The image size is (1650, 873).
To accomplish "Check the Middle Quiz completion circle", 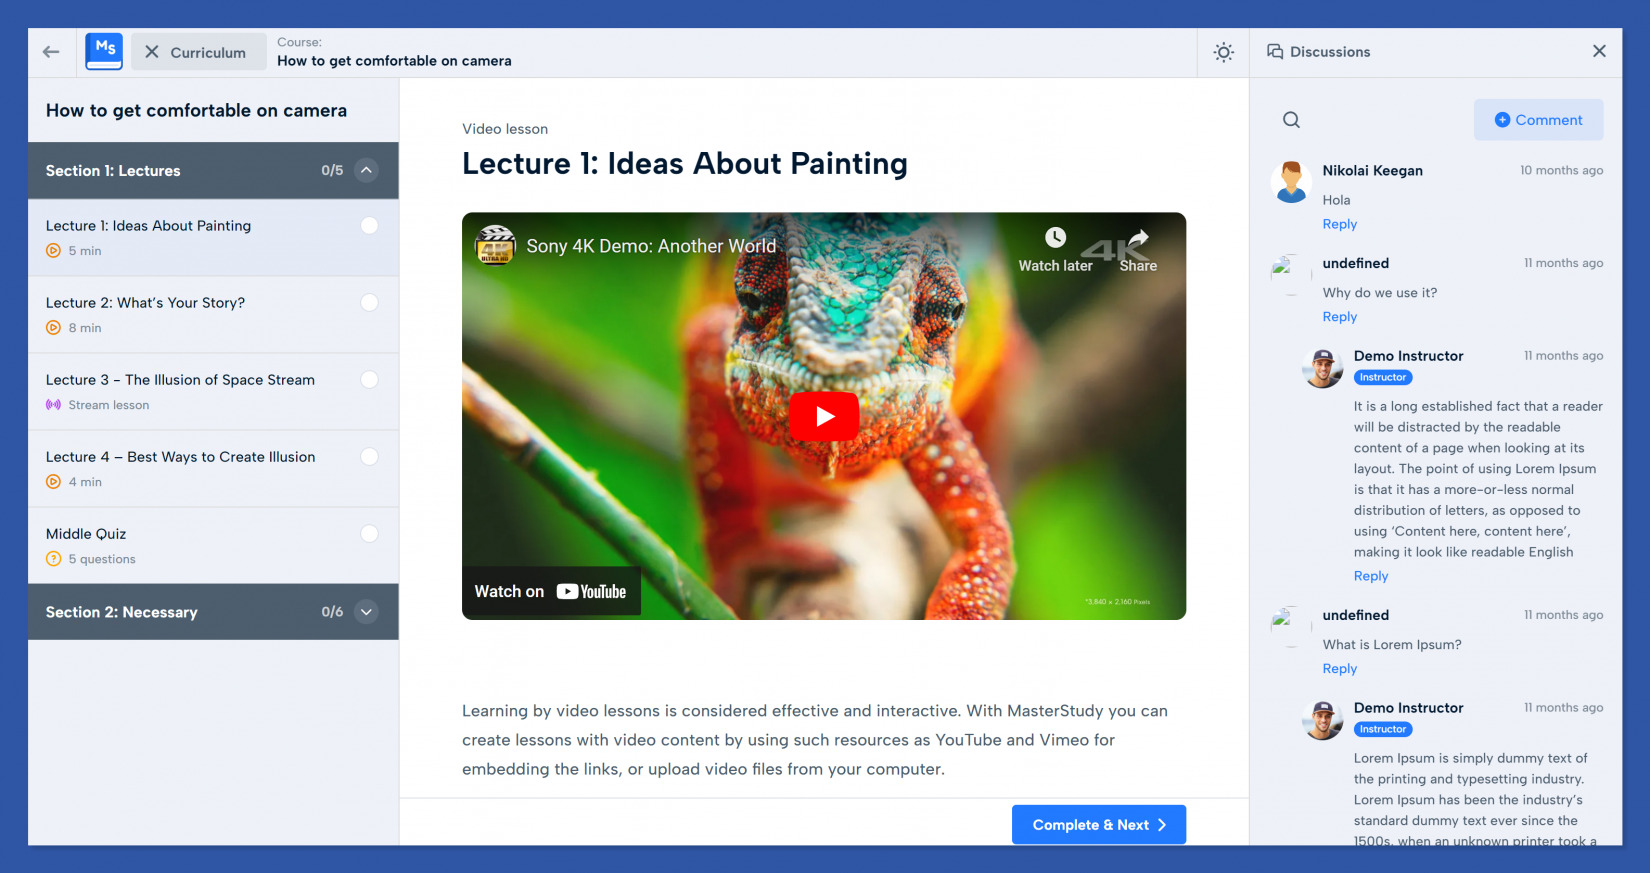I will point(369,534).
